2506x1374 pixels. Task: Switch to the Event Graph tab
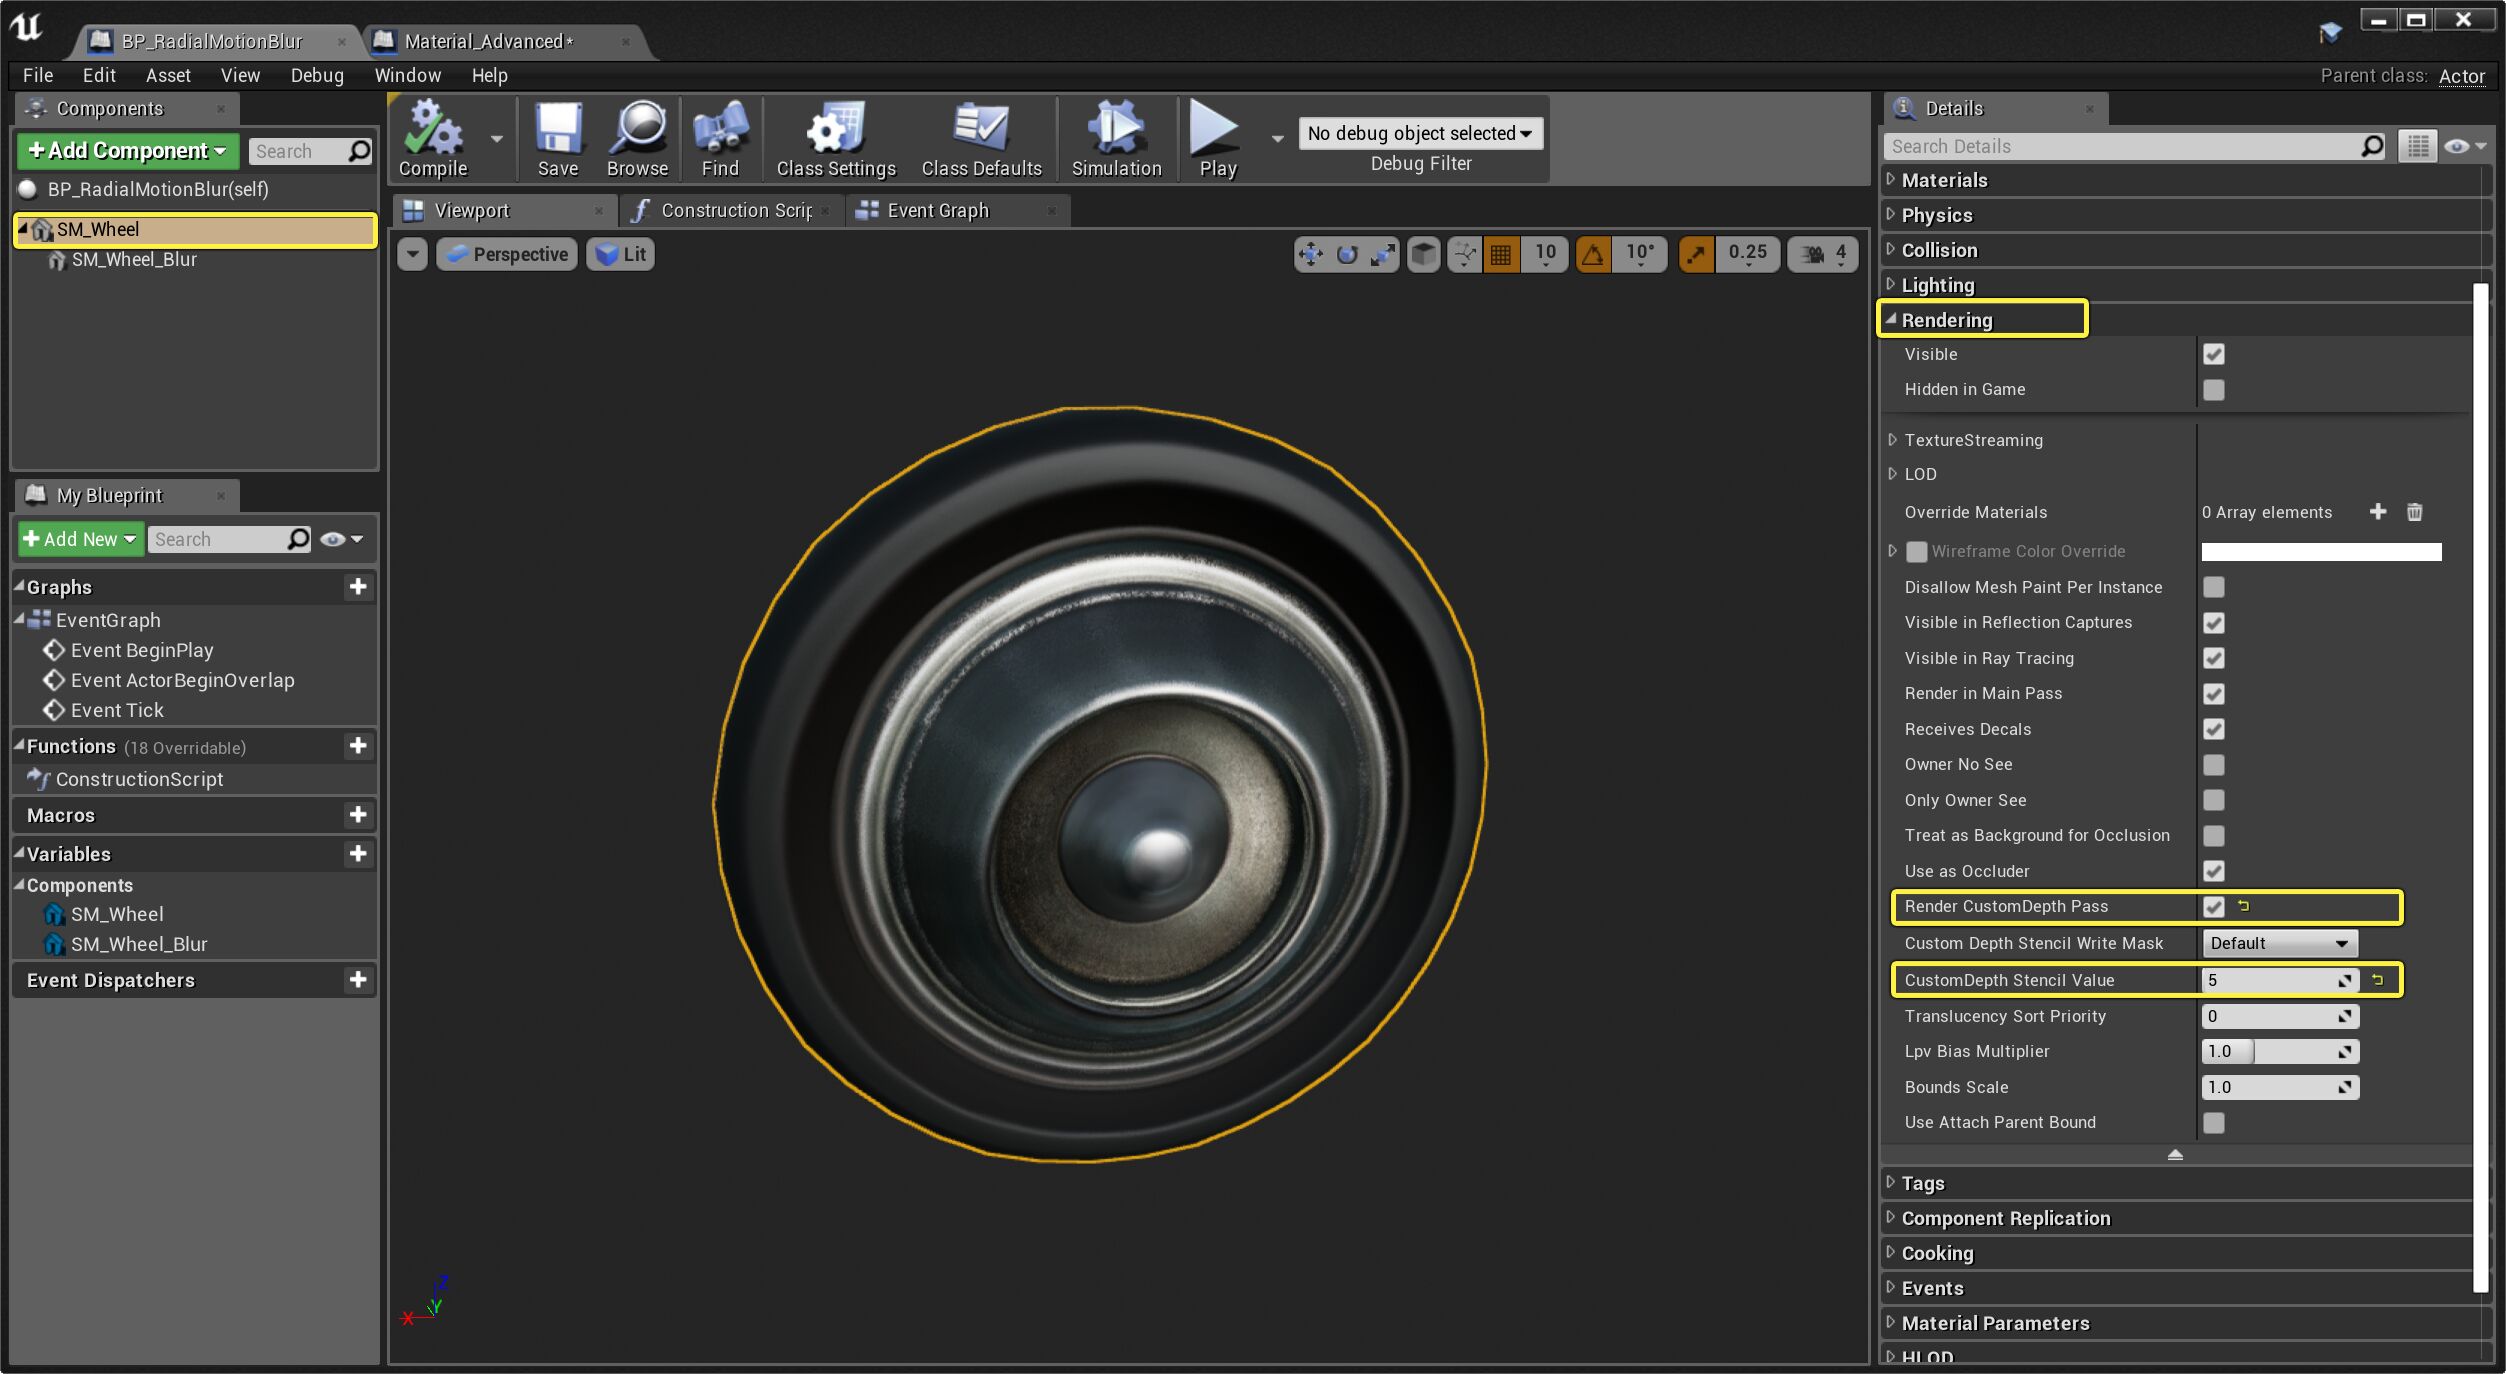(937, 210)
